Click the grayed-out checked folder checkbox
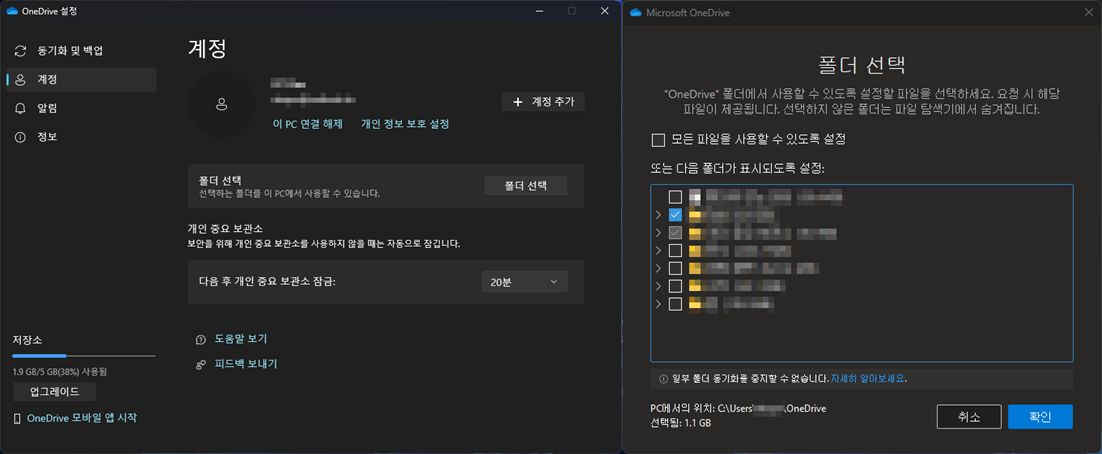Viewport: 1102px width, 454px height. pyautogui.click(x=675, y=233)
